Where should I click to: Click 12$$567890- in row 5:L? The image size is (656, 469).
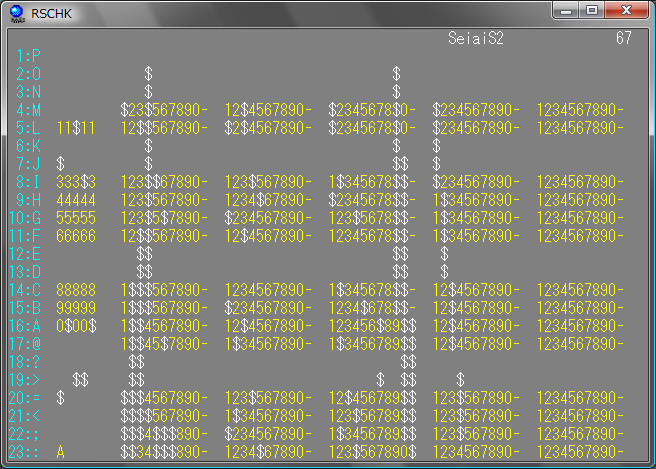[164, 128]
